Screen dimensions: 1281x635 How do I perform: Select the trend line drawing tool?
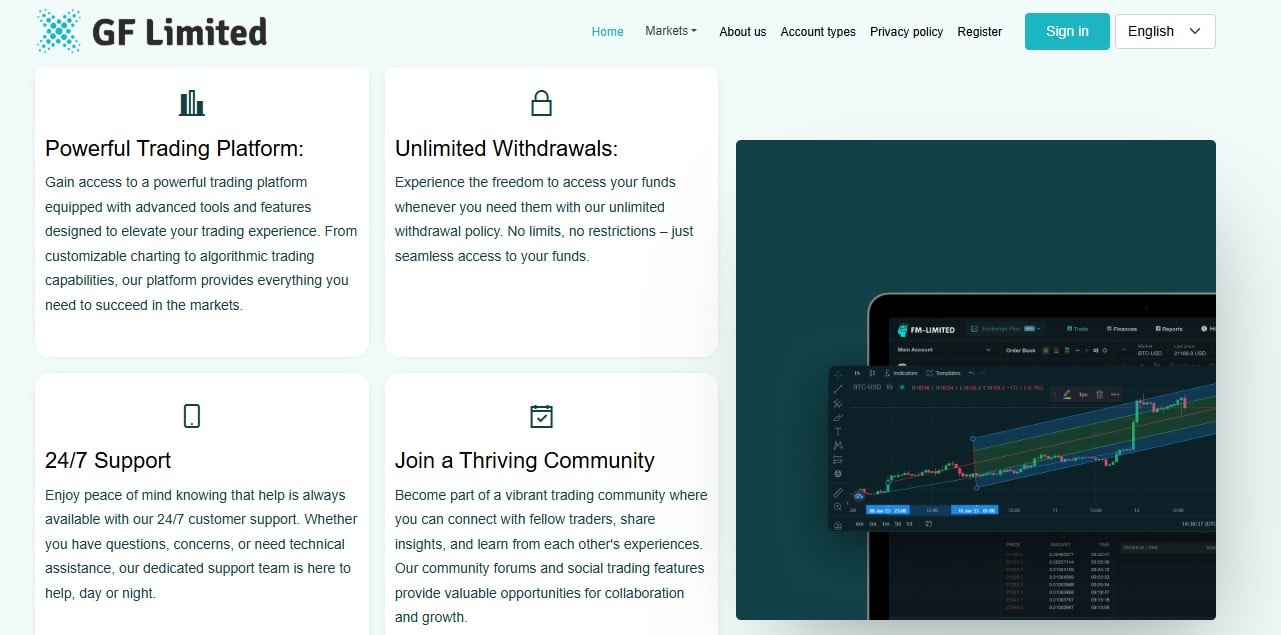(x=837, y=390)
